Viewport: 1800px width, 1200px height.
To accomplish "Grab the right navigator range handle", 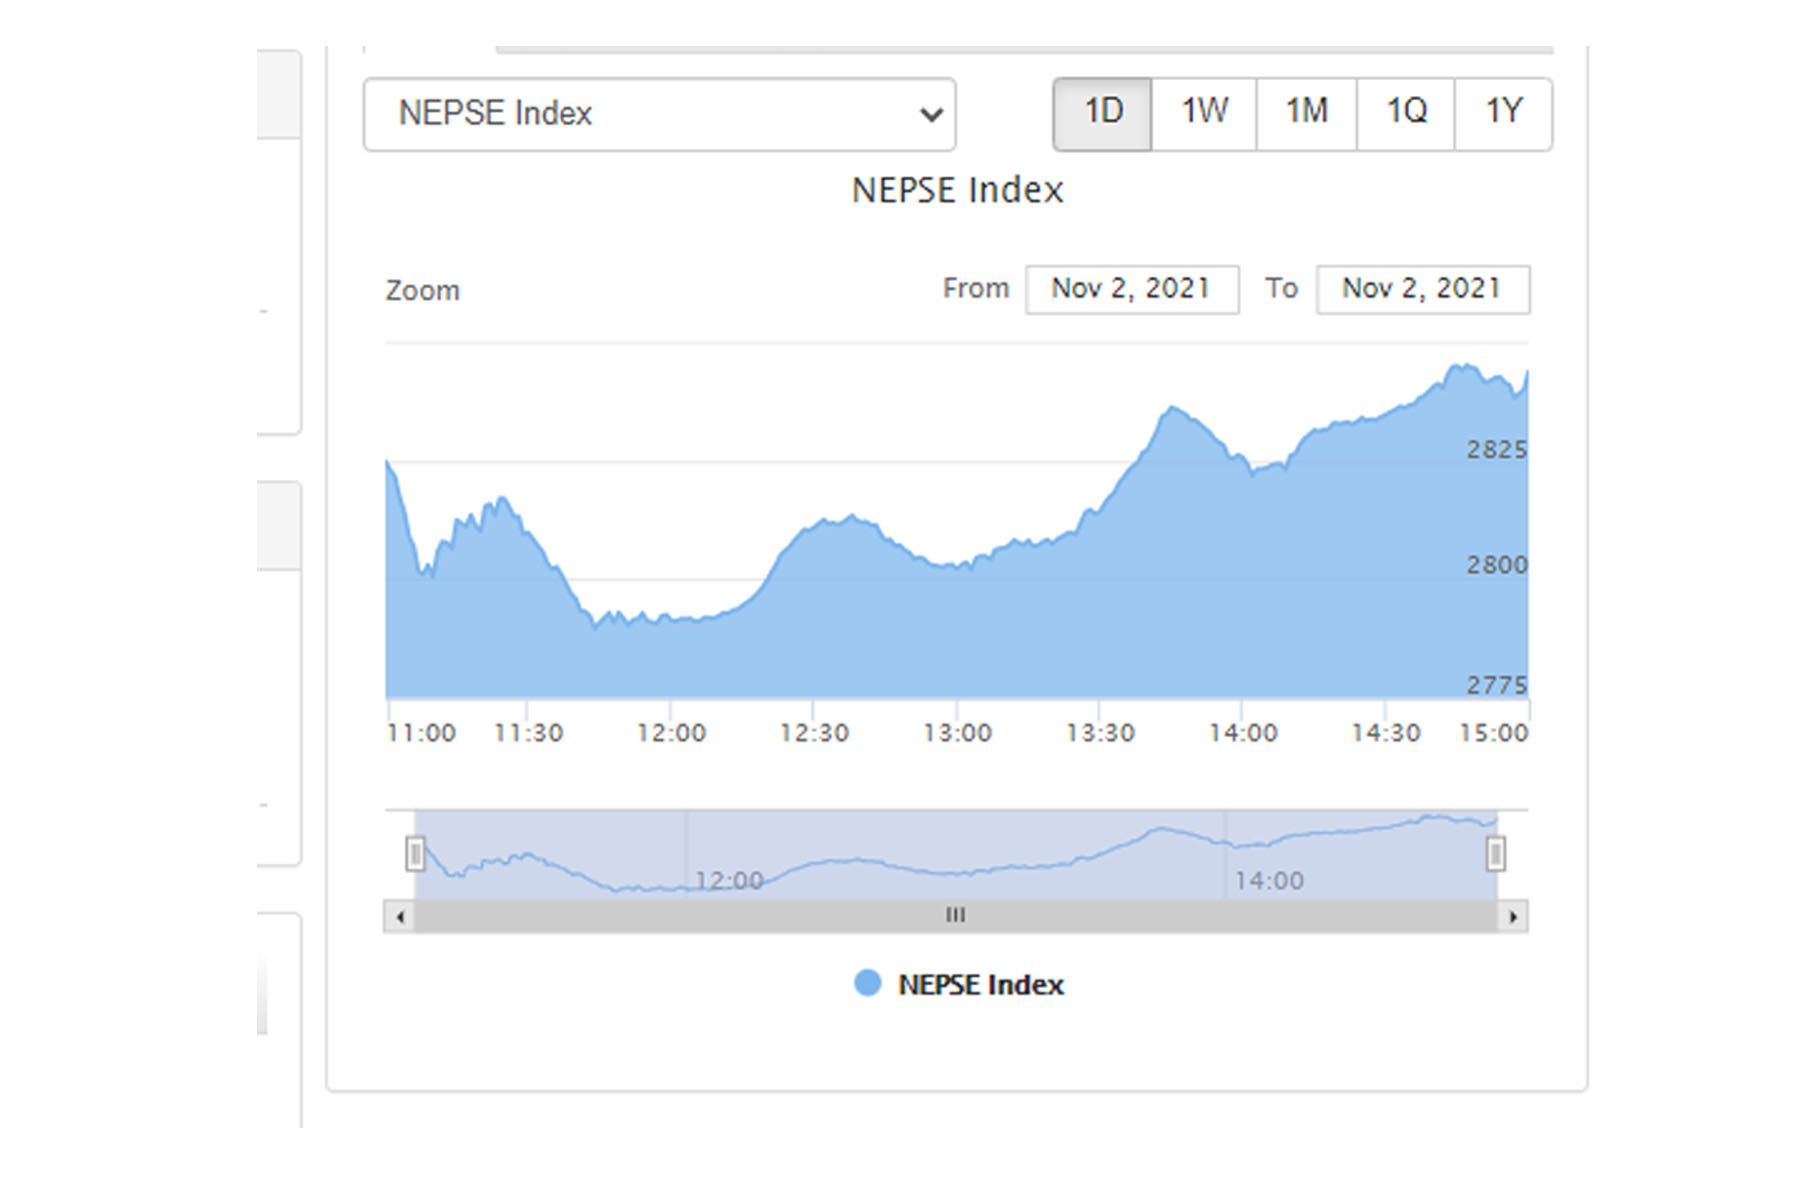I will (1495, 854).
